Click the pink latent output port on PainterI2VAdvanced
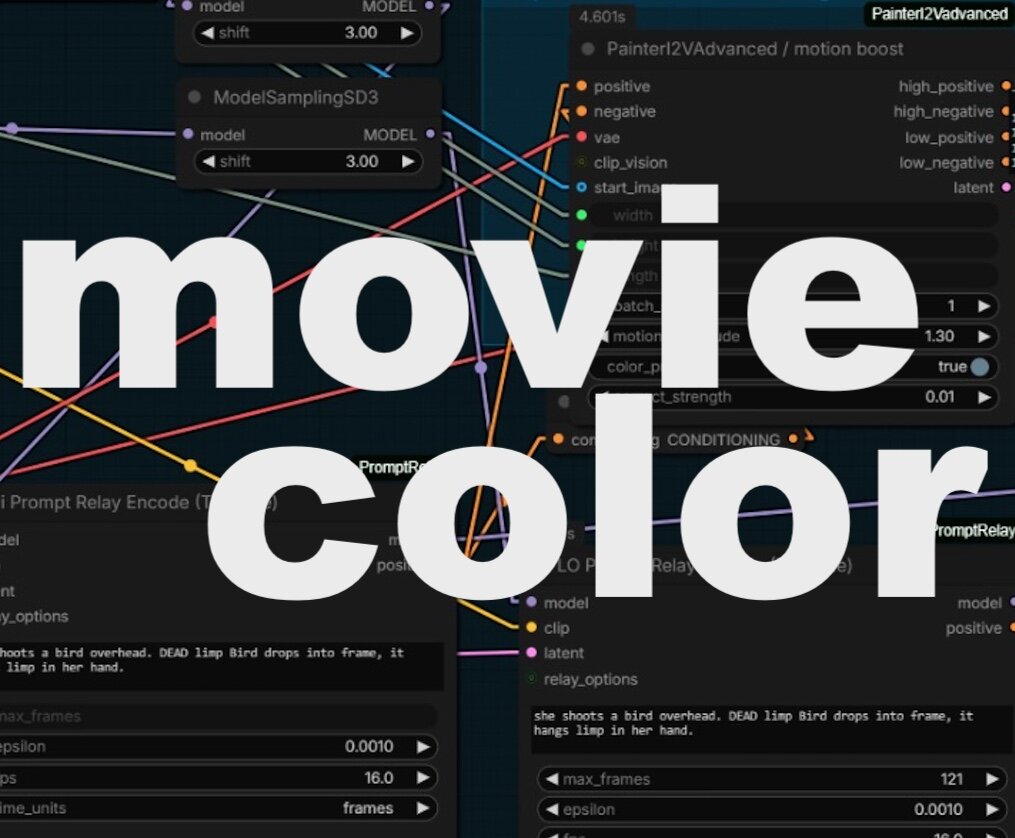This screenshot has width=1015, height=838. tap(1006, 188)
